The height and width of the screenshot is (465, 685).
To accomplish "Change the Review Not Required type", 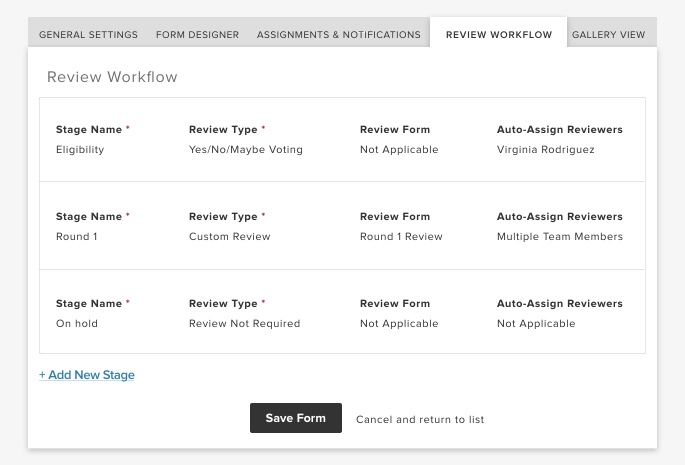I will [244, 323].
